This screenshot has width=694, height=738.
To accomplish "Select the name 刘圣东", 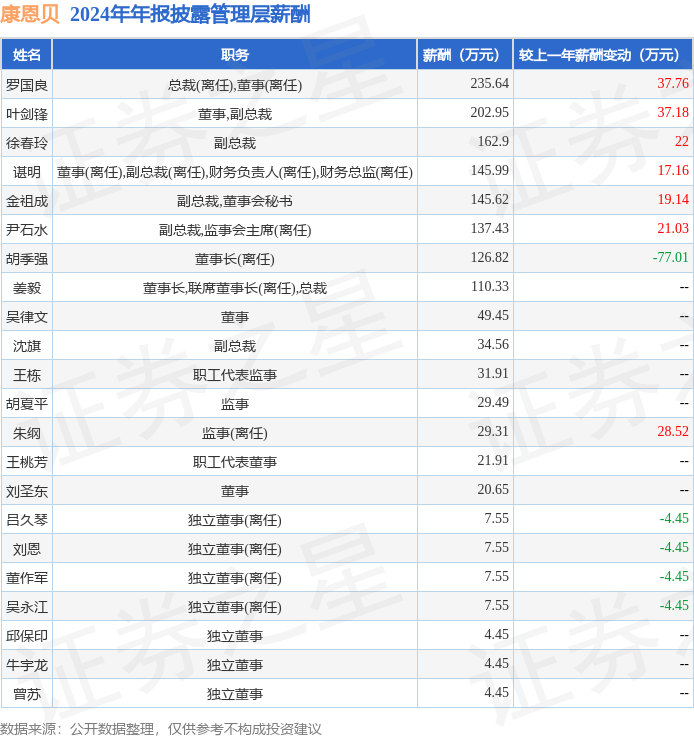I will (x=27, y=491).
